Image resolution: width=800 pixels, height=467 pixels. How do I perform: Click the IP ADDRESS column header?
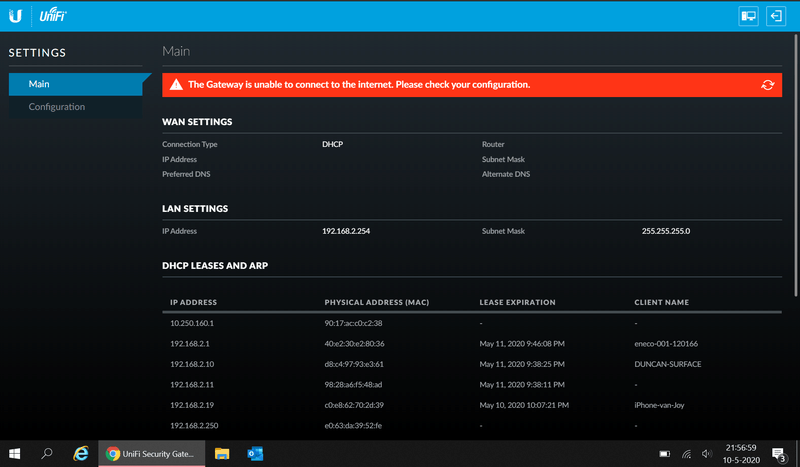tap(193, 302)
